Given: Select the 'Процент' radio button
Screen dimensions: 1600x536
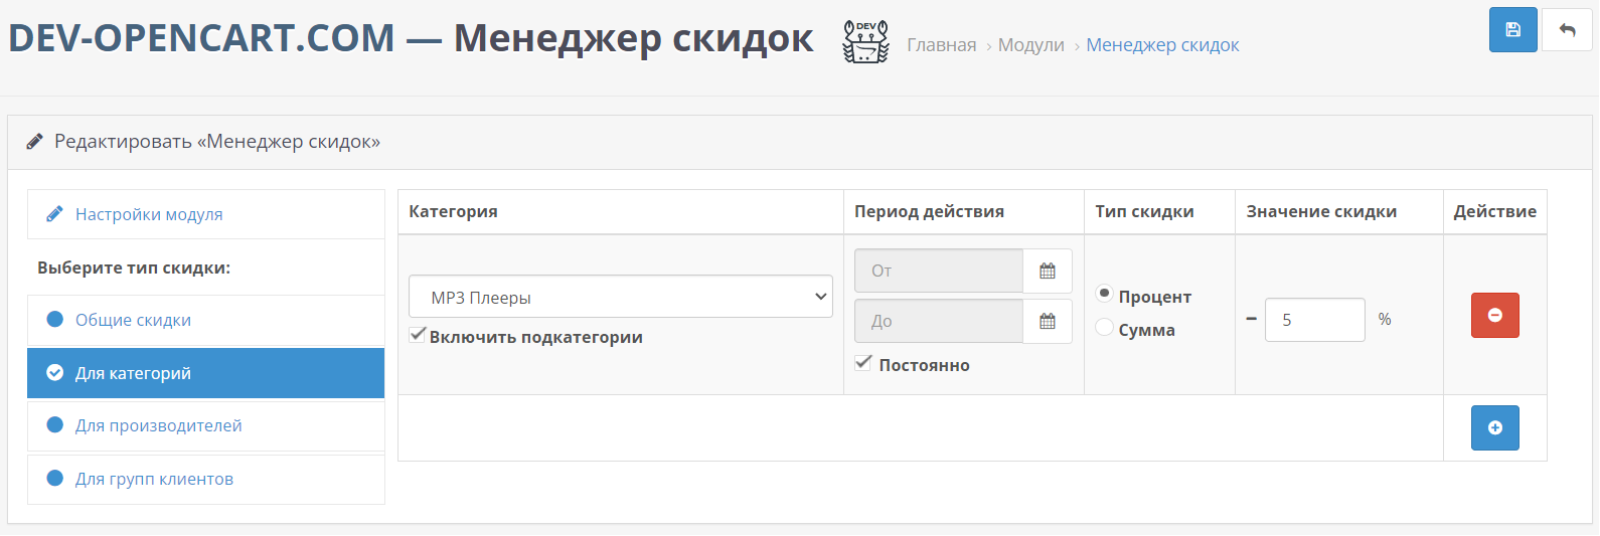Looking at the screenshot, I should pyautogui.click(x=1104, y=294).
